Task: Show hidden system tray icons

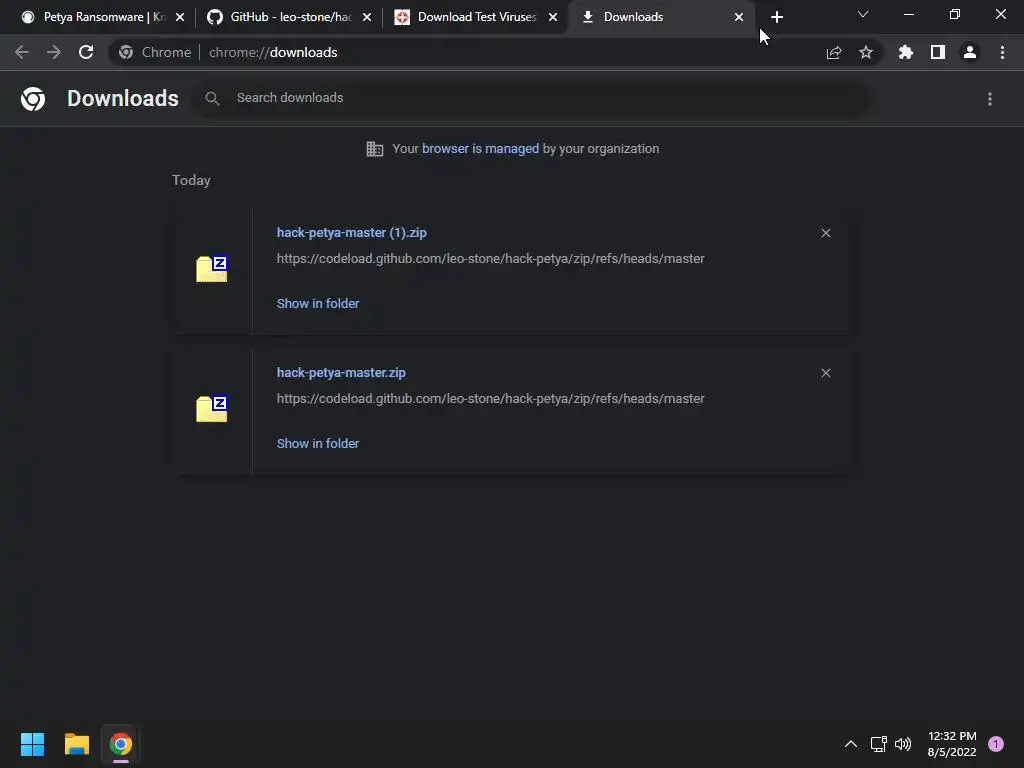Action: tap(850, 744)
